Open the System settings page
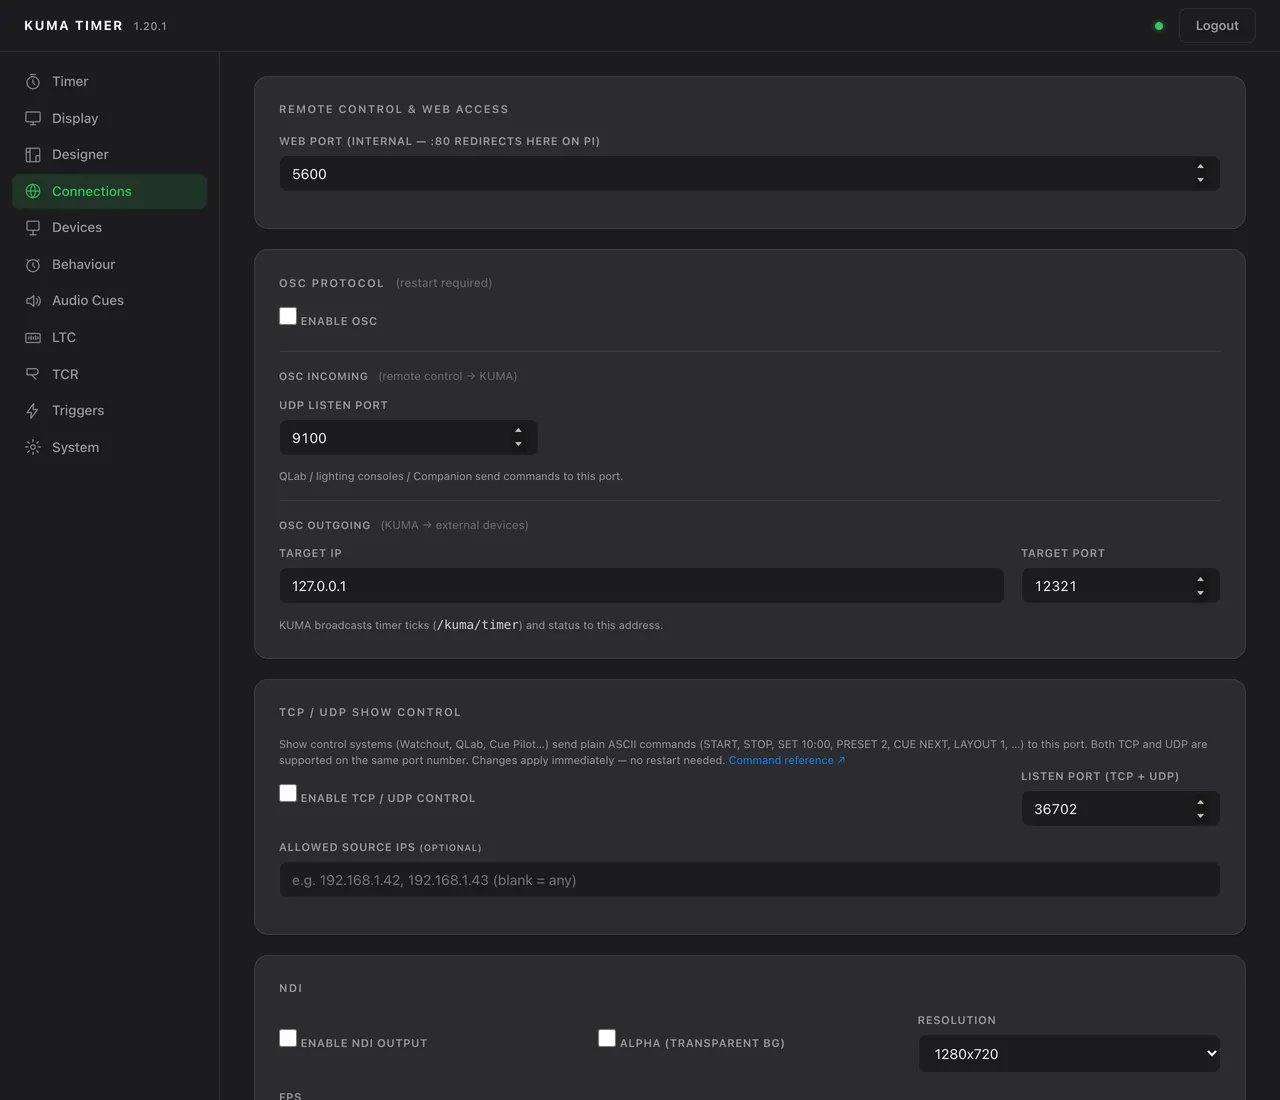This screenshot has width=1280, height=1100. point(110,447)
